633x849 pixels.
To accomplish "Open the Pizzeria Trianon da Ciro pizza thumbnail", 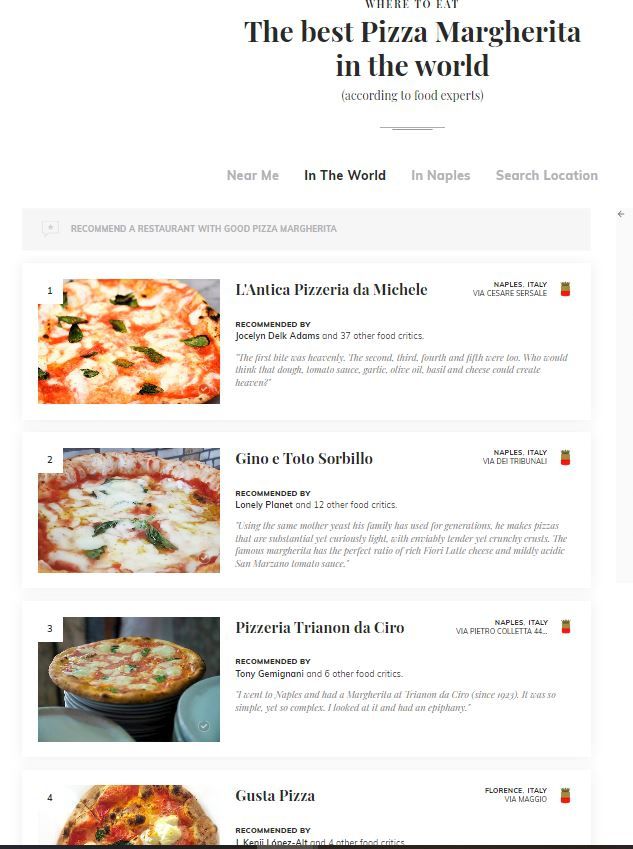I will pyautogui.click(x=129, y=679).
